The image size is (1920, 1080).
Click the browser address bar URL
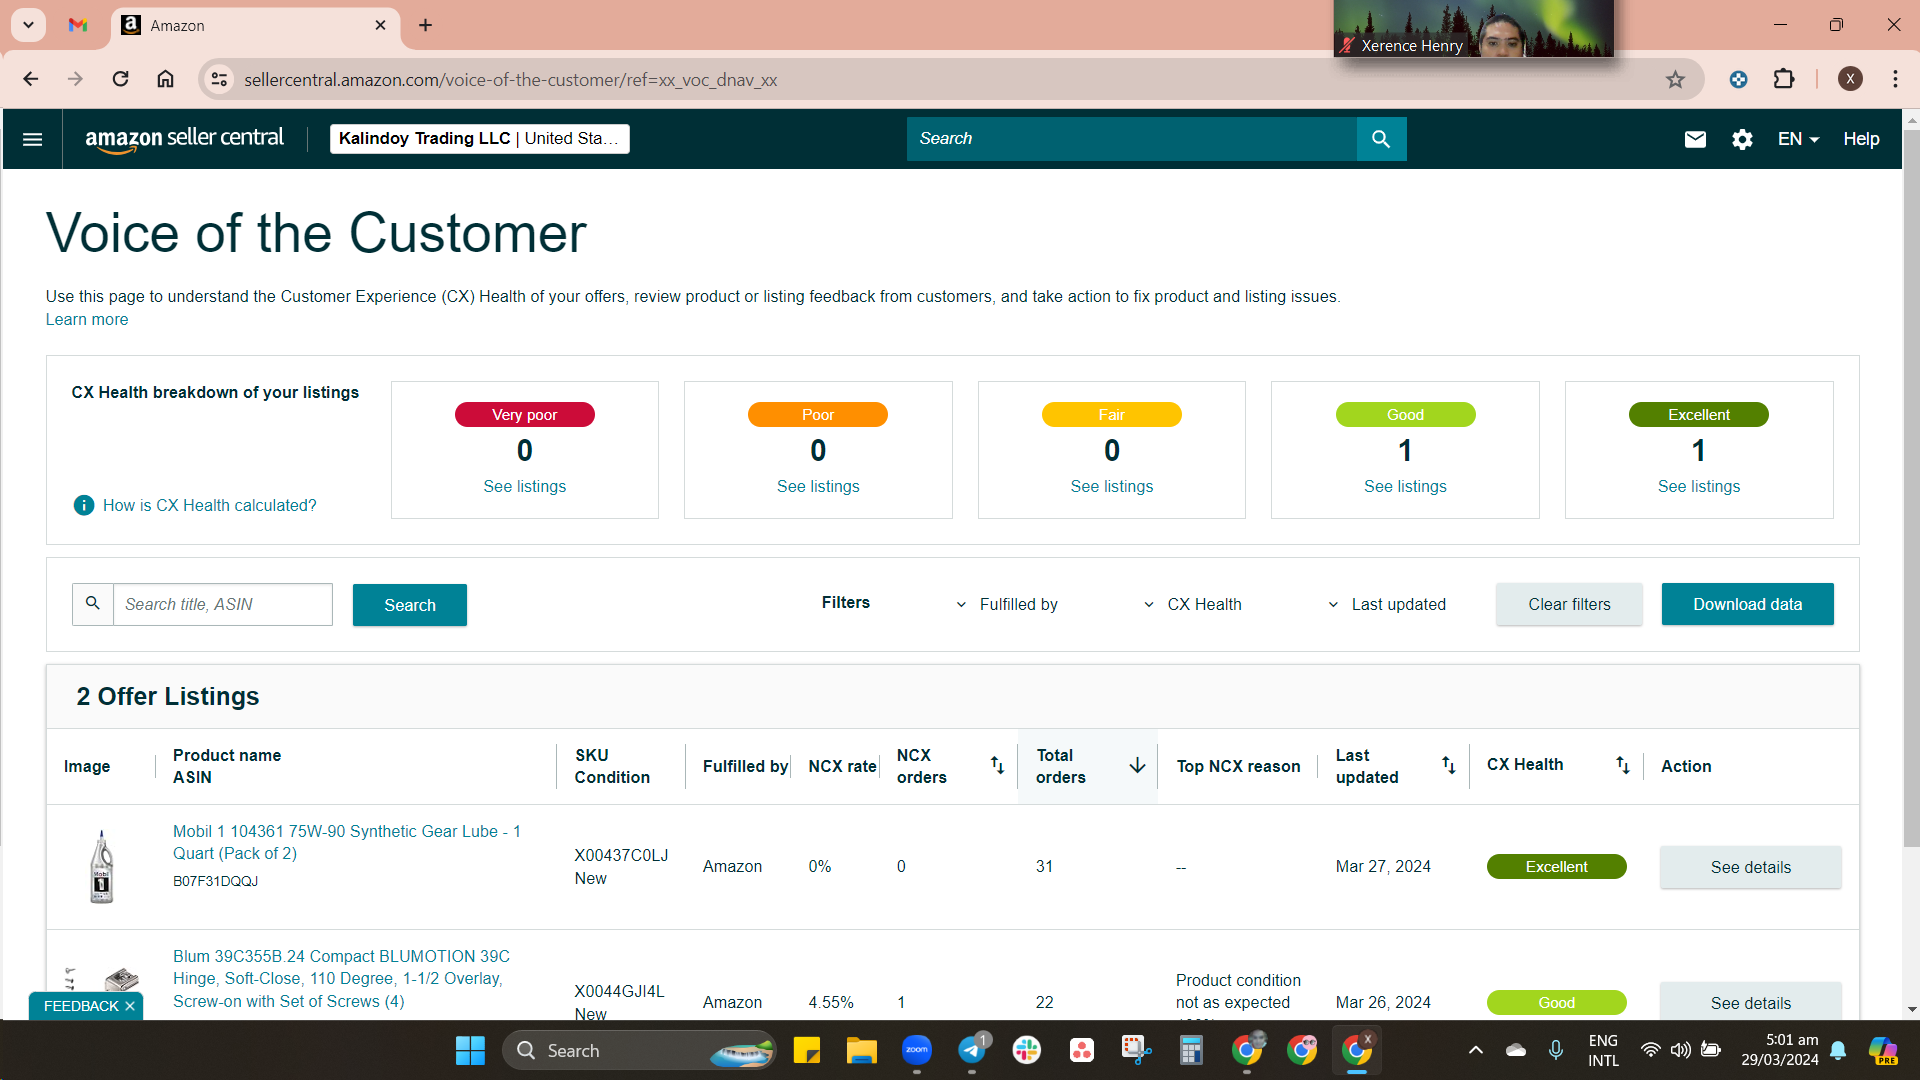tap(511, 80)
